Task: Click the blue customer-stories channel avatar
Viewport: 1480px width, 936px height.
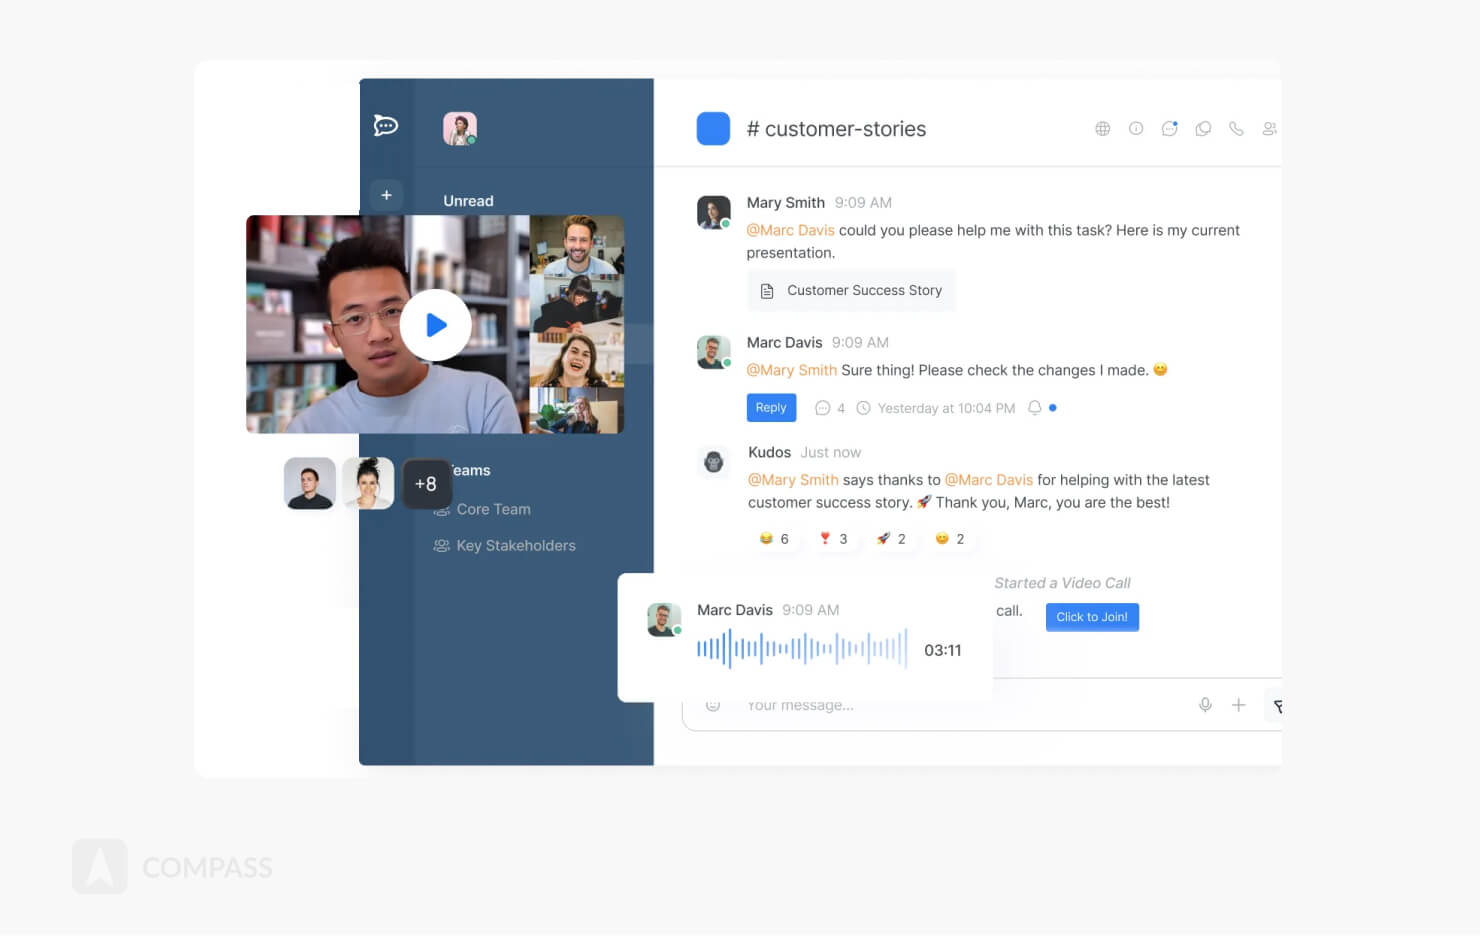Action: tap(713, 129)
